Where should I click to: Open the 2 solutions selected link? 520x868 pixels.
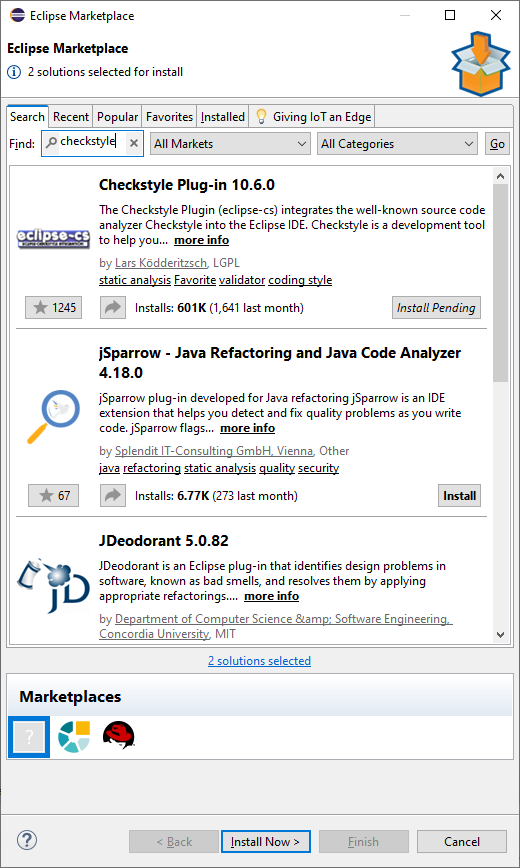[x=259, y=660]
